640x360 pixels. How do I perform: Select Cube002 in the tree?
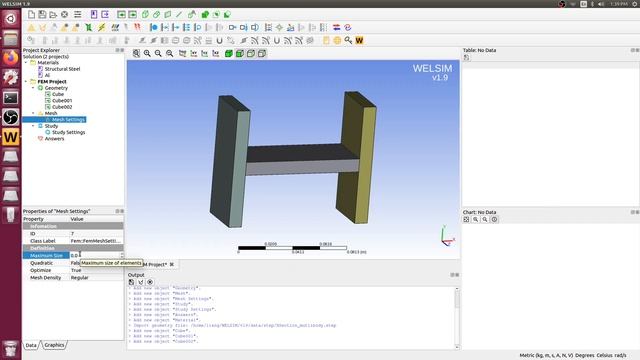62,107
